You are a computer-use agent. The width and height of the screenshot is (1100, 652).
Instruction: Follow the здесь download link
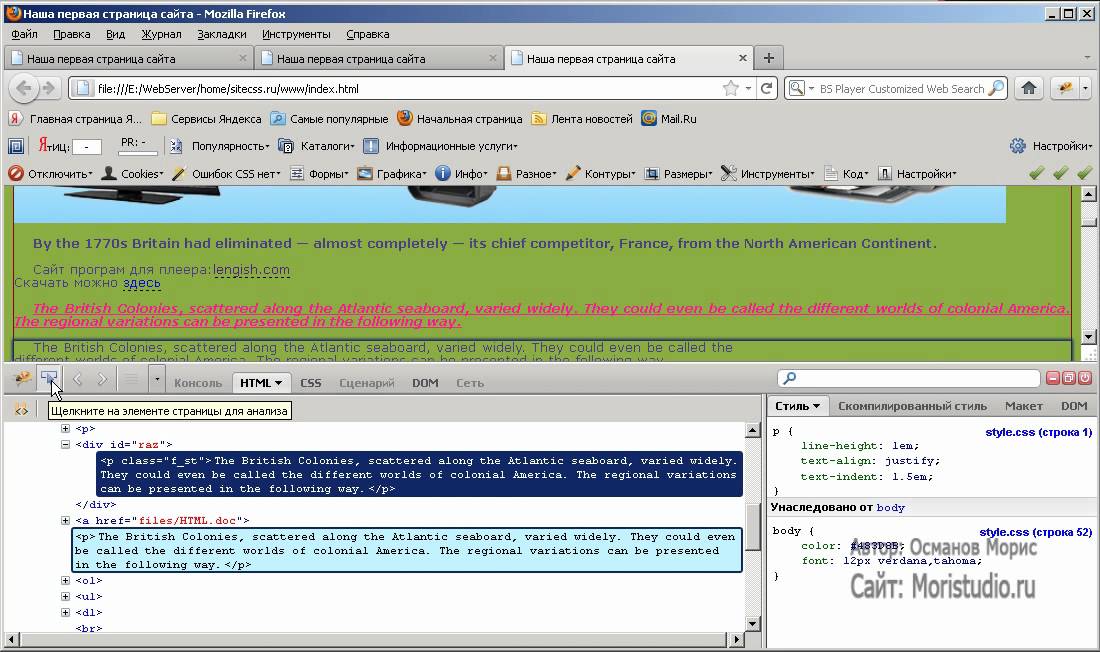tap(142, 283)
